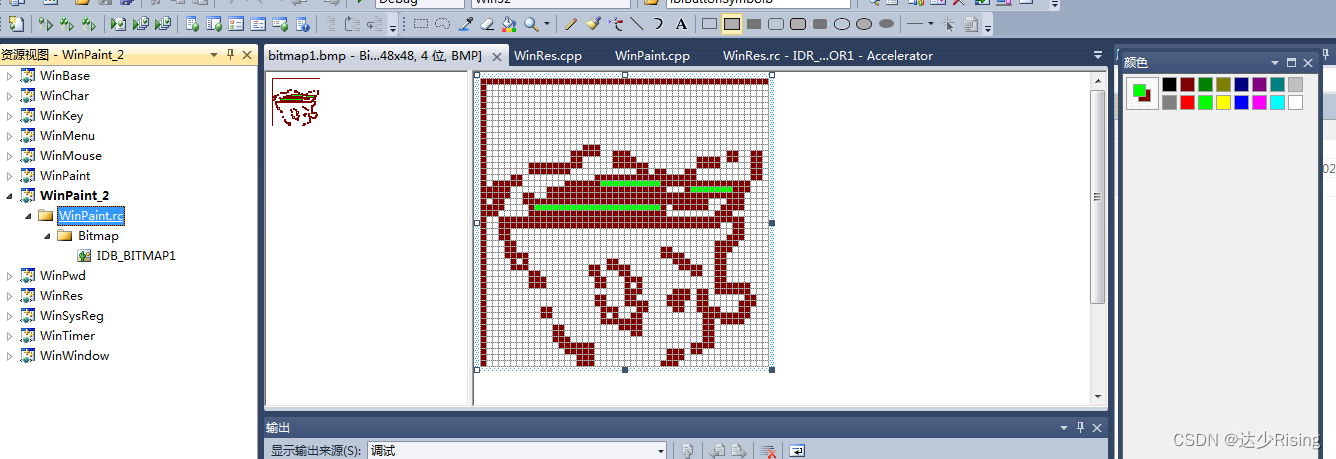
Task: Choose the magenta color swatch
Action: click(x=1259, y=102)
